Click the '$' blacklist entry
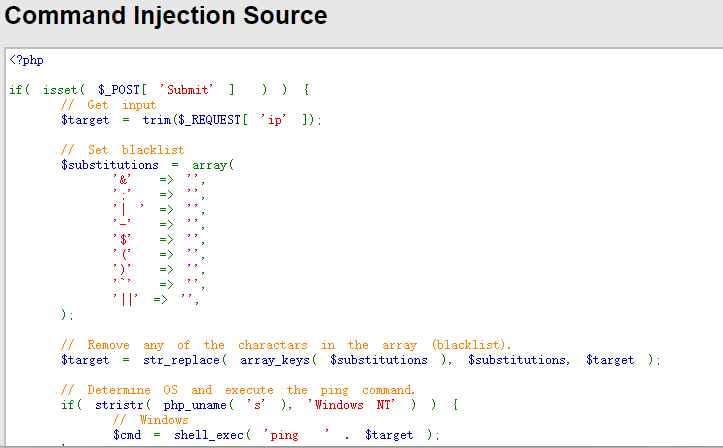The image size is (723, 448). coord(123,240)
